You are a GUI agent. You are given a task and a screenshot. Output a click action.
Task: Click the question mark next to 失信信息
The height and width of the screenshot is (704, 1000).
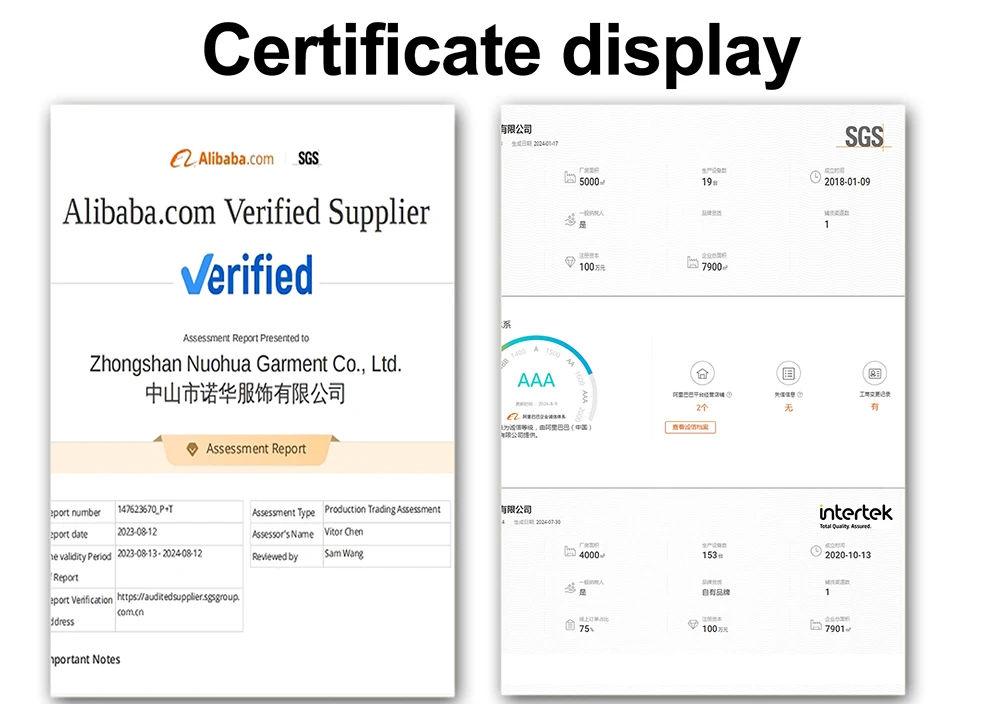[x=800, y=395]
